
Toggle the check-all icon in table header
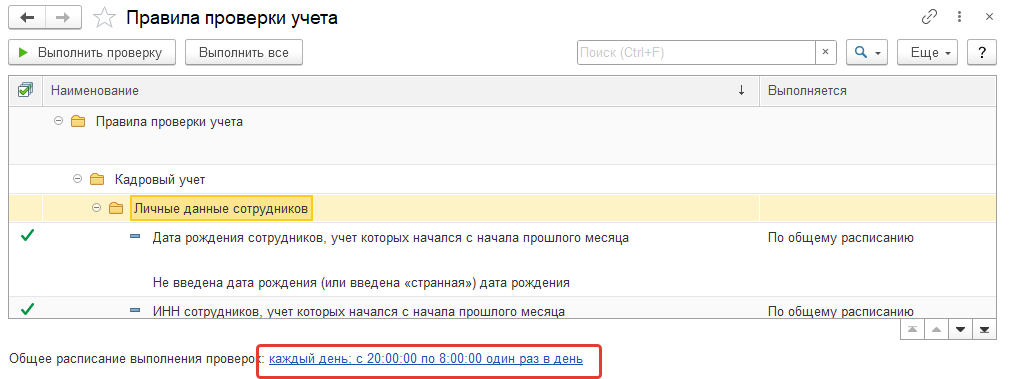[25, 90]
